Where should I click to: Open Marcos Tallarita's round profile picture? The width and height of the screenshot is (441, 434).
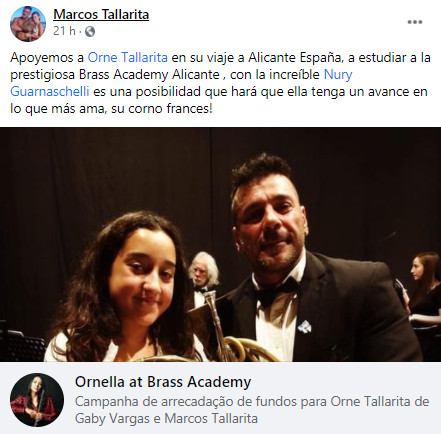click(x=28, y=24)
